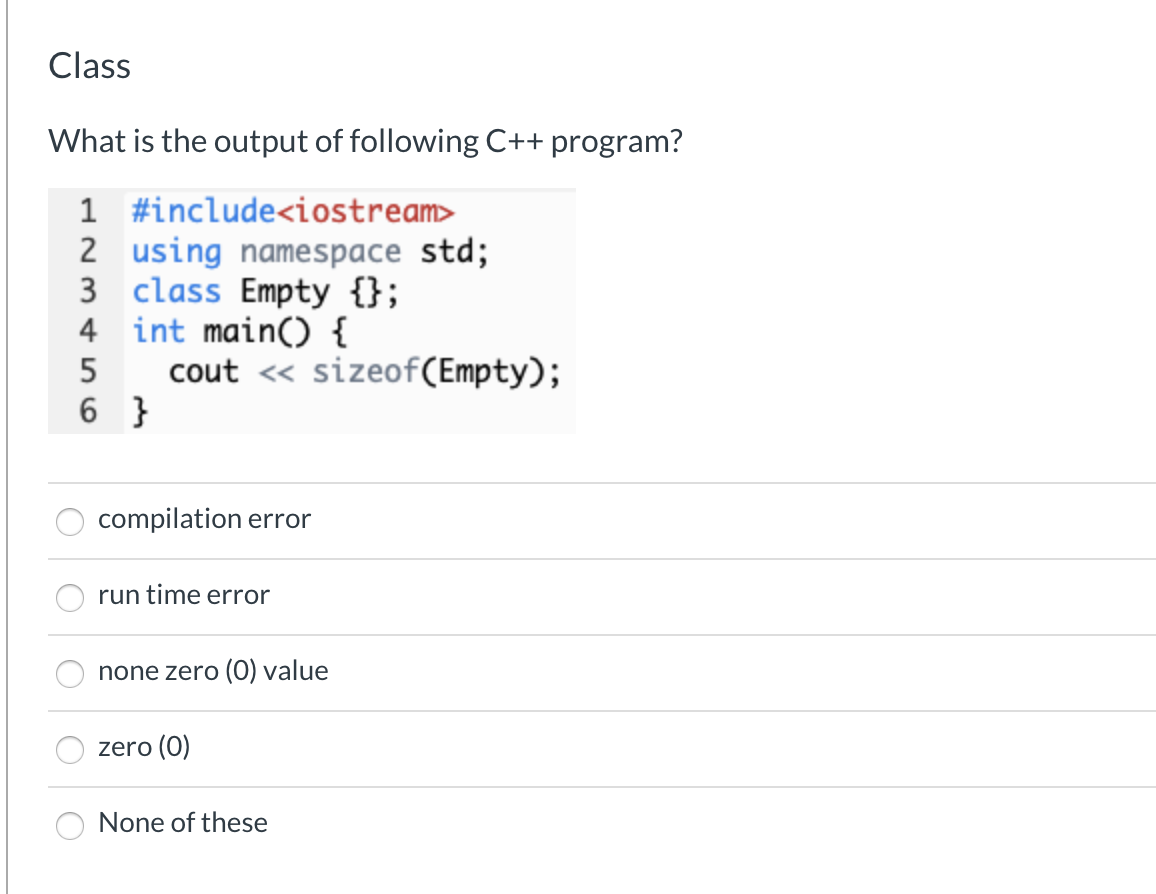Click the "Class" heading
Screen dimensions: 1156x894
point(89,66)
